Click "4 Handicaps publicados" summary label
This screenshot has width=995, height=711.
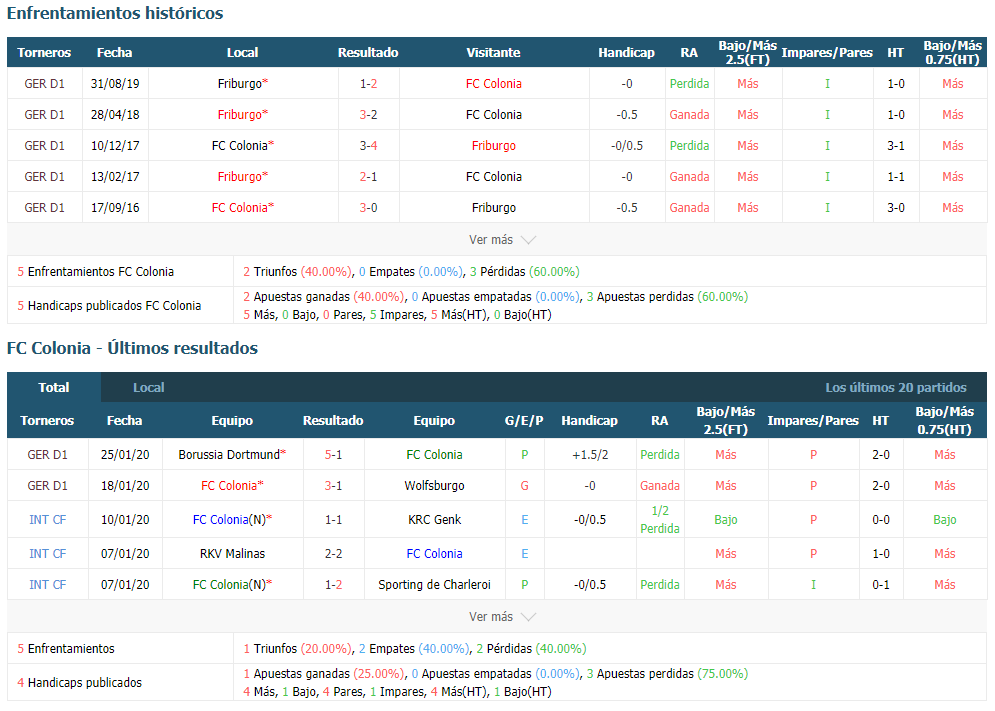(x=79, y=683)
